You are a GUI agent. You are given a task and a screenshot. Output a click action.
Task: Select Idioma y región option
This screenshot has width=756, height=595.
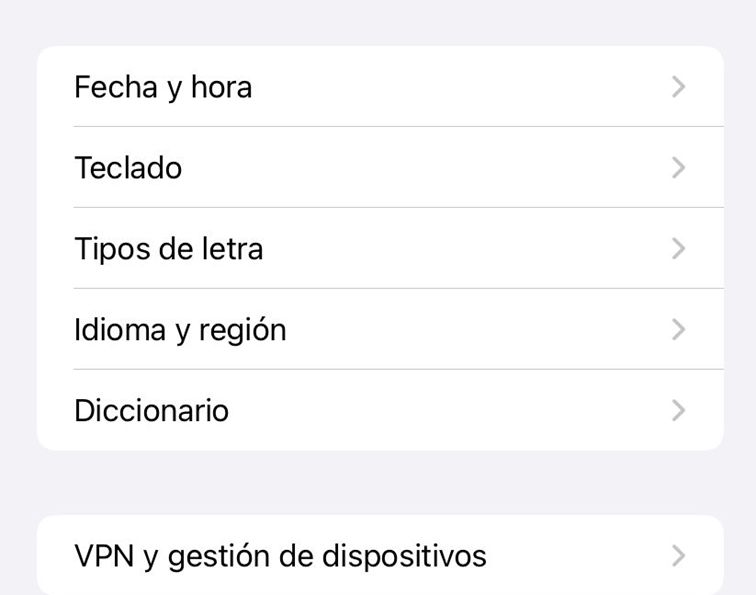coord(180,330)
